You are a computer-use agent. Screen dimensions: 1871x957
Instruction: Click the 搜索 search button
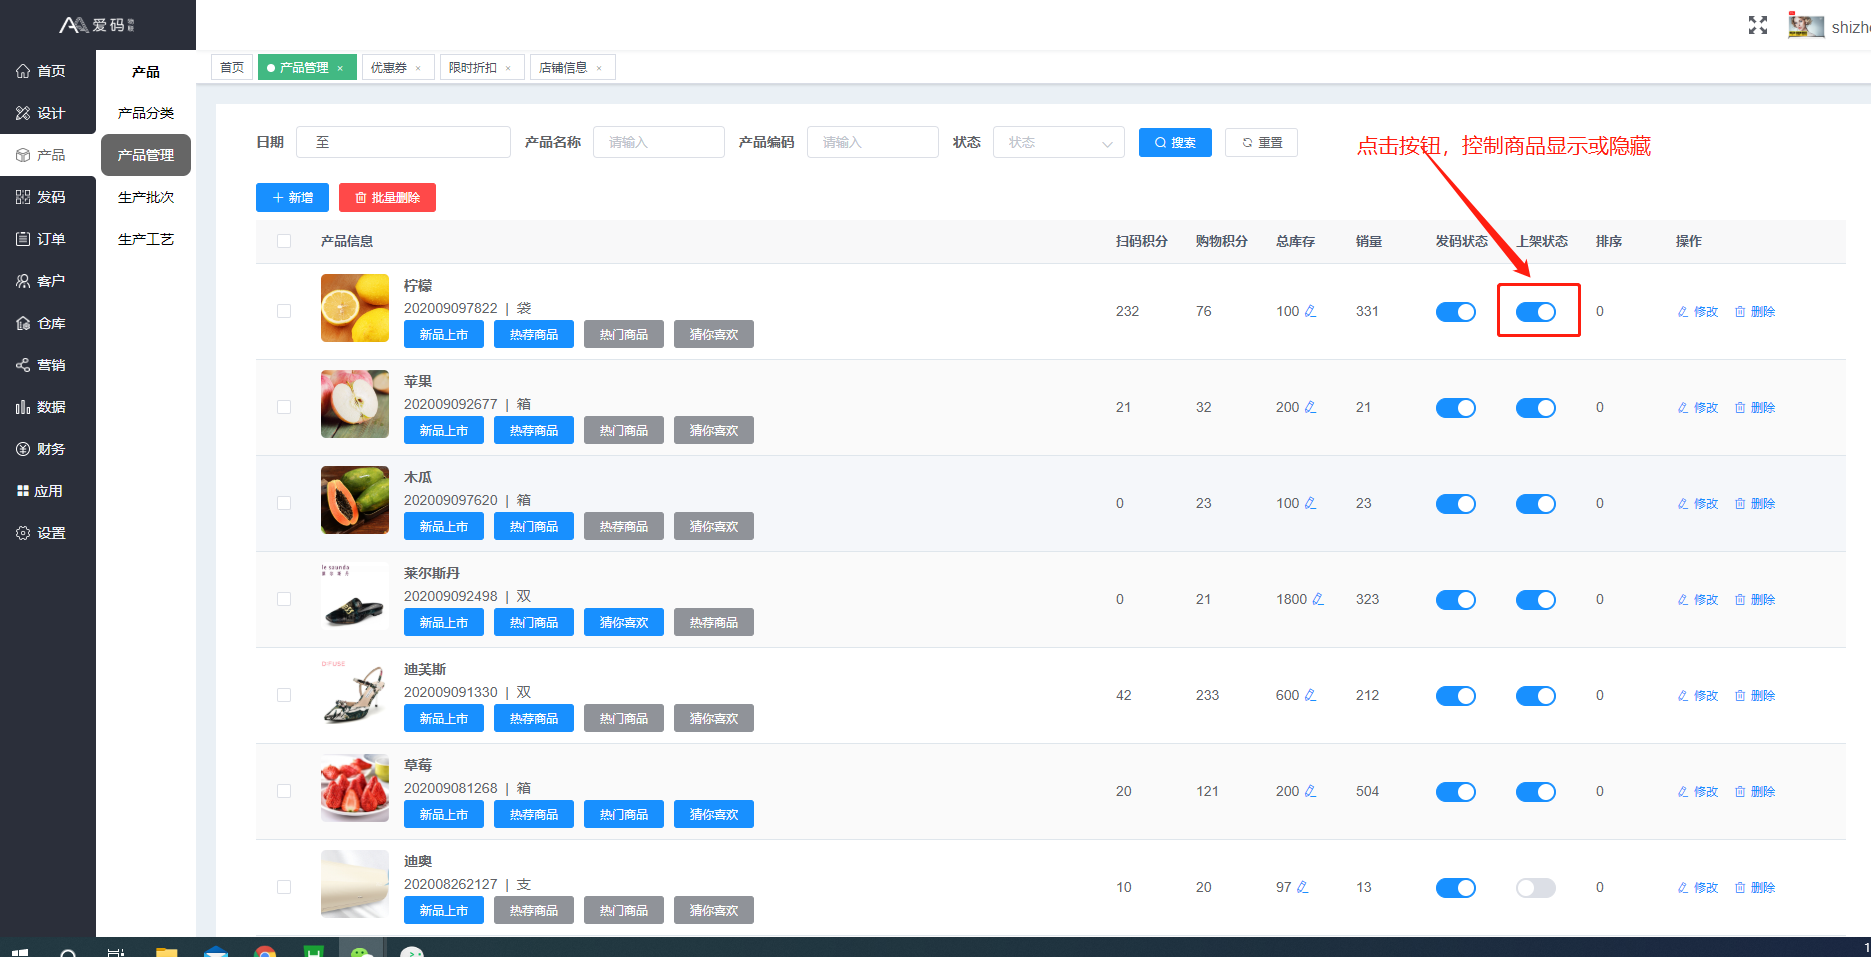click(1175, 142)
